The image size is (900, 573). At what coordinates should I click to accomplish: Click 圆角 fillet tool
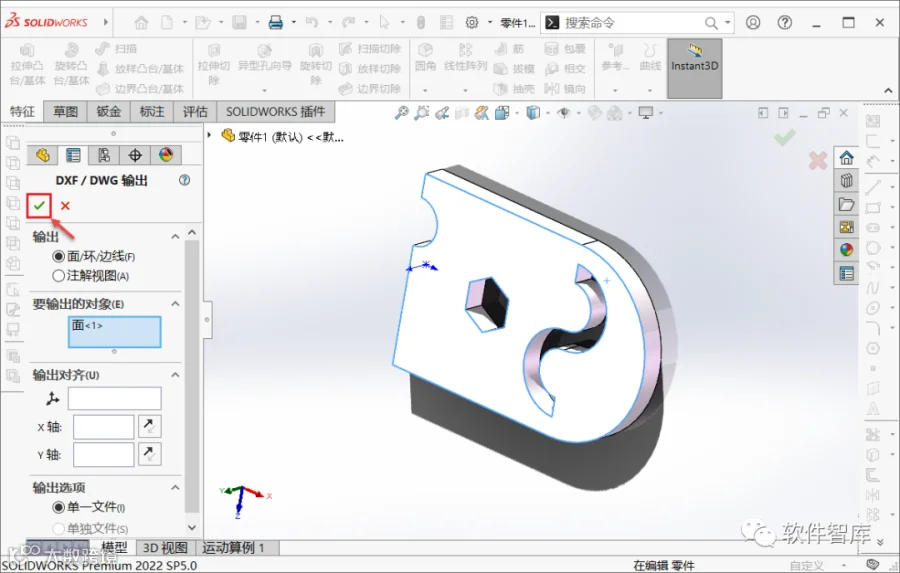(x=425, y=57)
